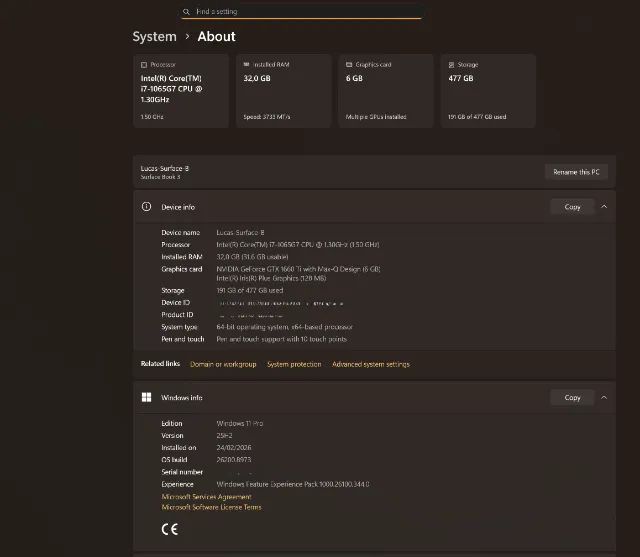This screenshot has width=640, height=557.
Task: Click the CE certification mark
Action: pos(170,529)
